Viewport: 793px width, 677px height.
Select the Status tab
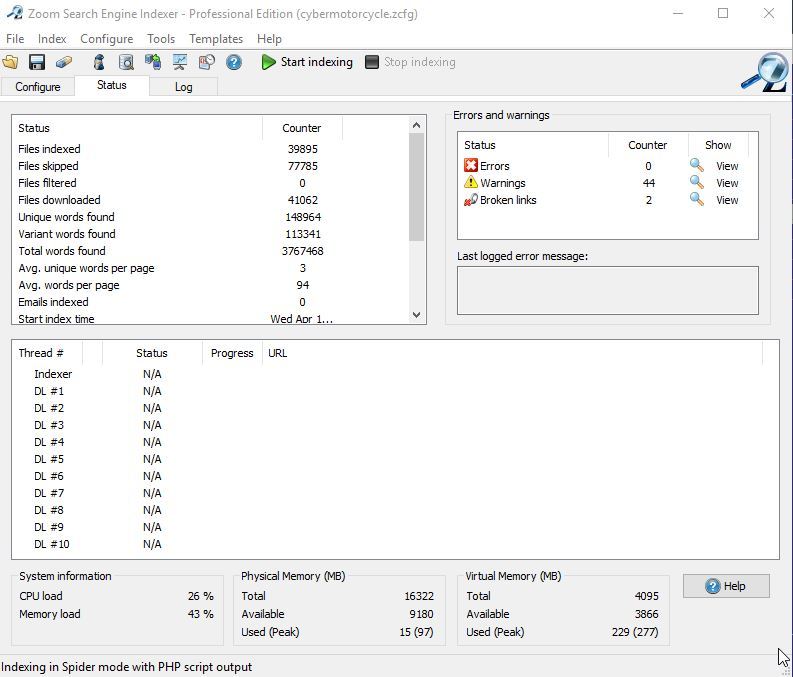112,85
